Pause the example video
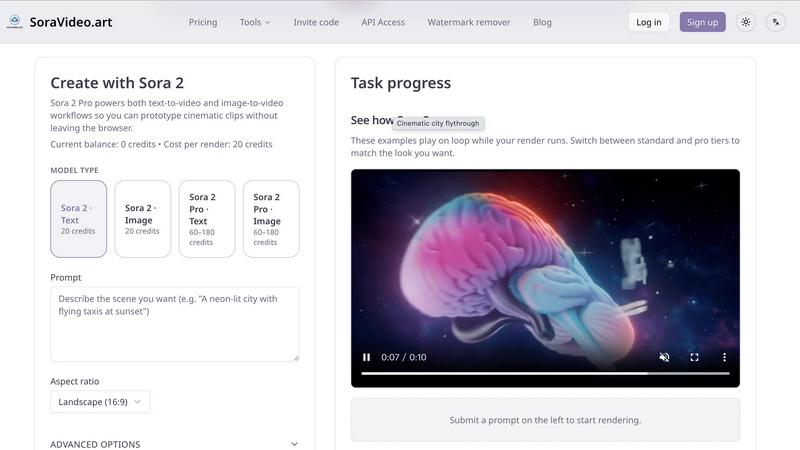This screenshot has height=450, width=800. coord(366,357)
